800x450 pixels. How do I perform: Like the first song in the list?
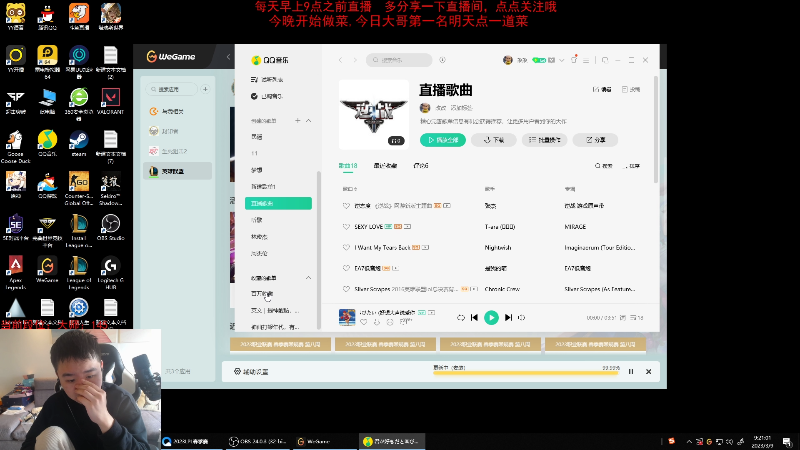pos(346,206)
